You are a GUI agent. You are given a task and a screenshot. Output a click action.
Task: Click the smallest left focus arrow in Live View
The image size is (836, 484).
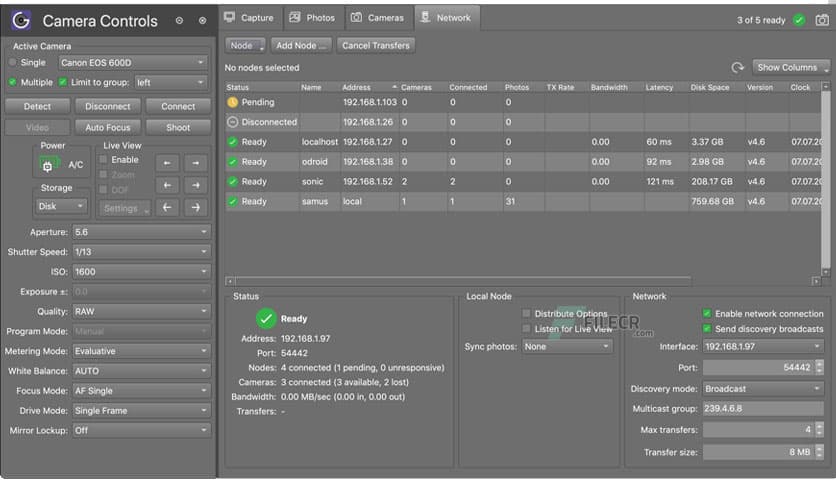167,163
